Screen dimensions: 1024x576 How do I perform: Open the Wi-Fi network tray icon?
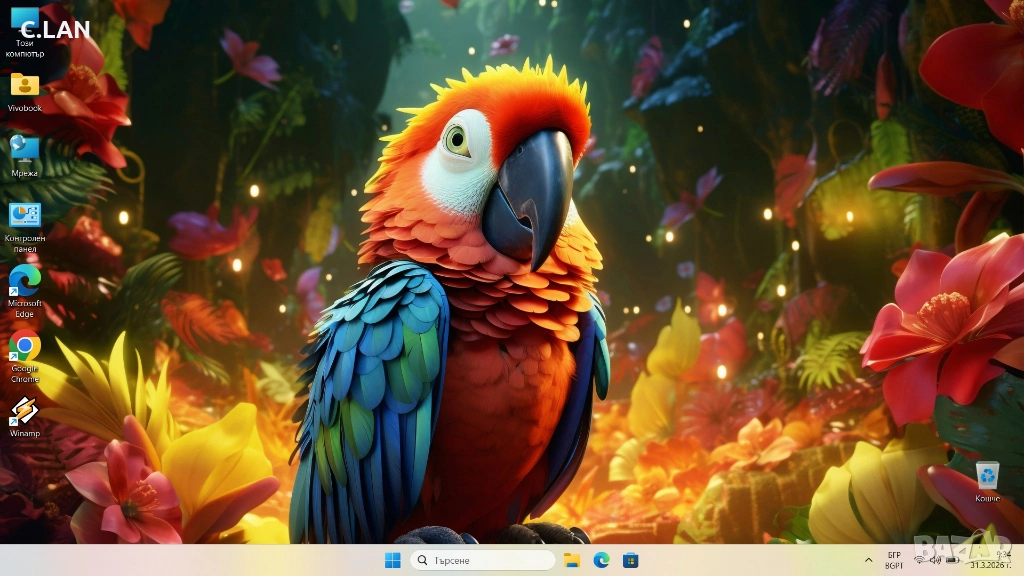click(x=919, y=560)
